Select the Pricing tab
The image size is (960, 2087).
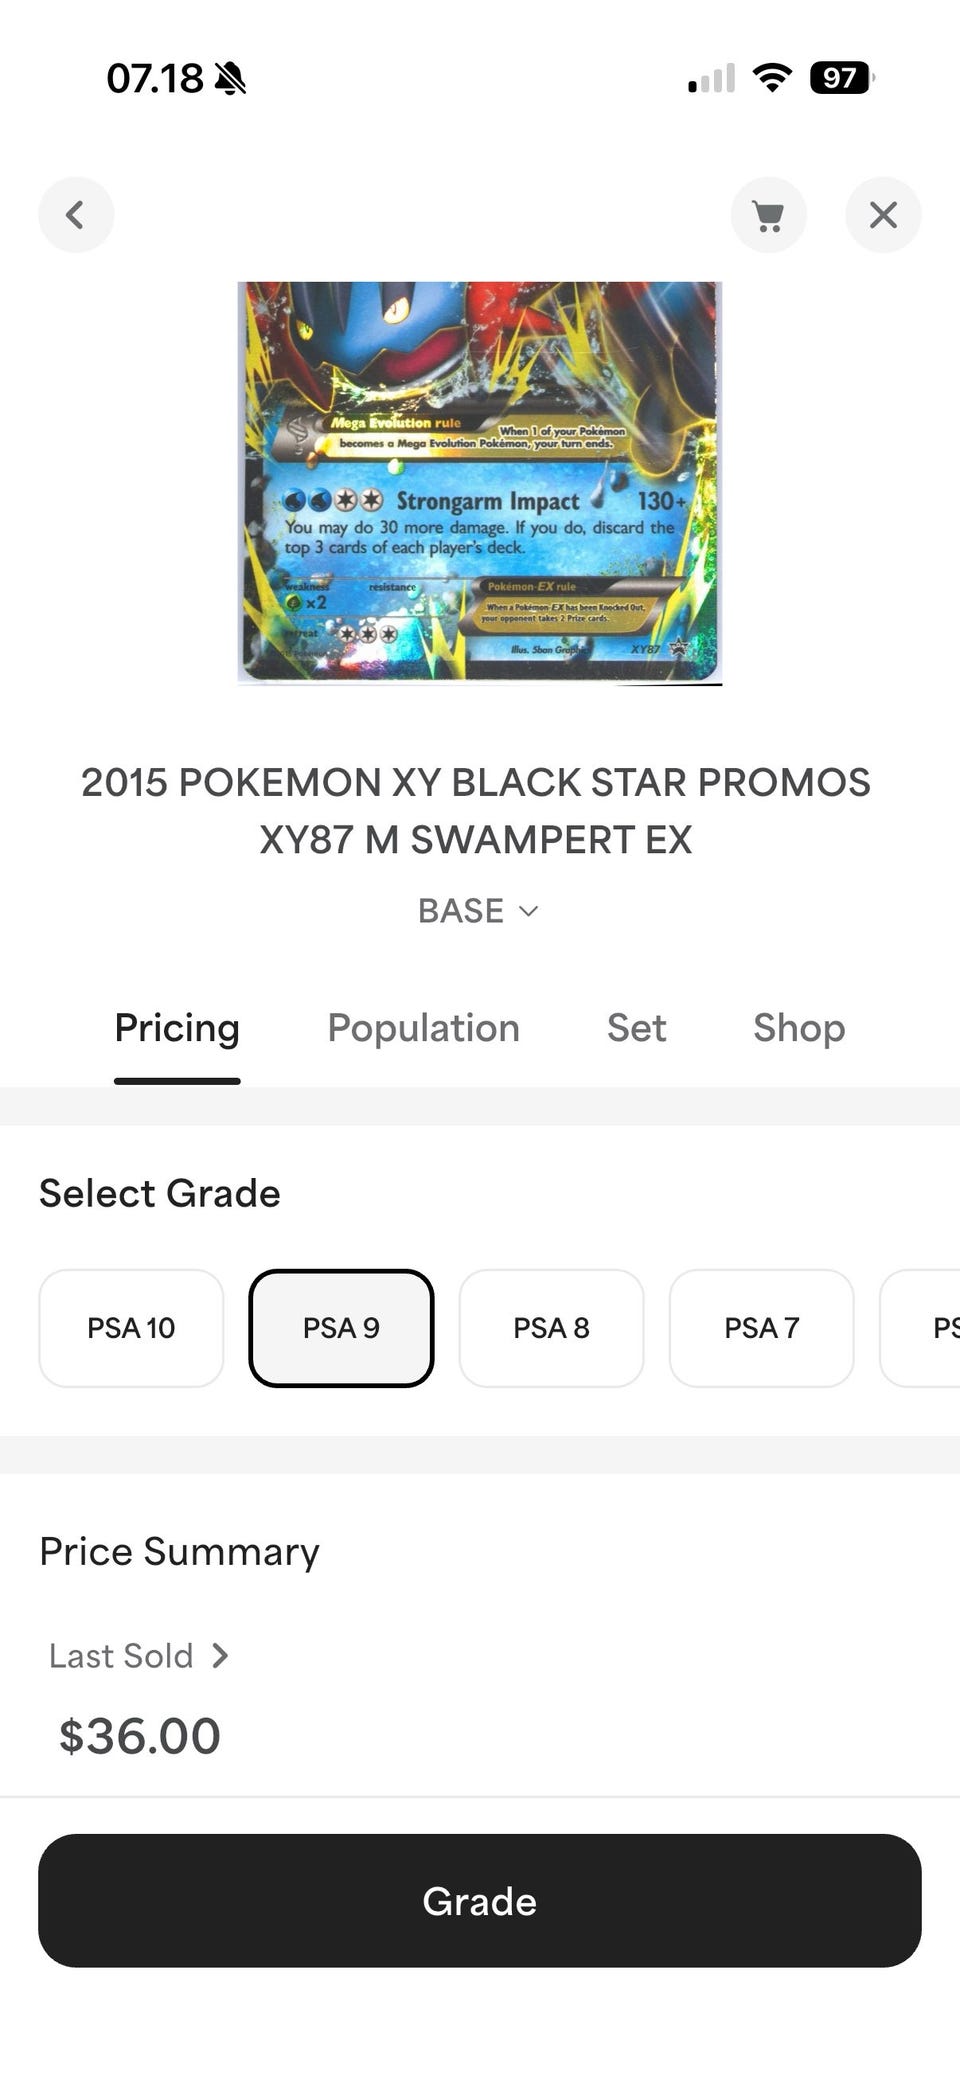click(177, 1028)
